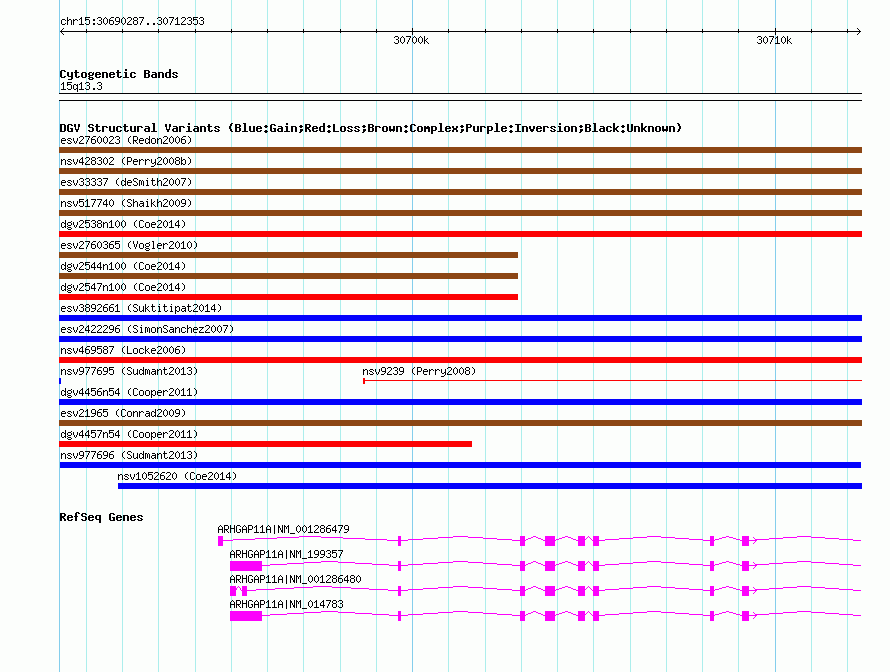
Task: Click the red dgv2538n100 (Coe2014) bar
Action: point(460,234)
